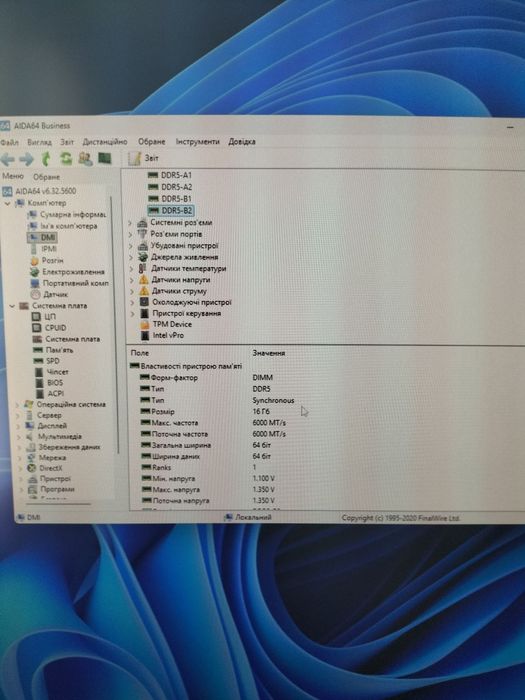Open the Звіт menu
Viewport: 525px width, 700px height.
[x=67, y=142]
